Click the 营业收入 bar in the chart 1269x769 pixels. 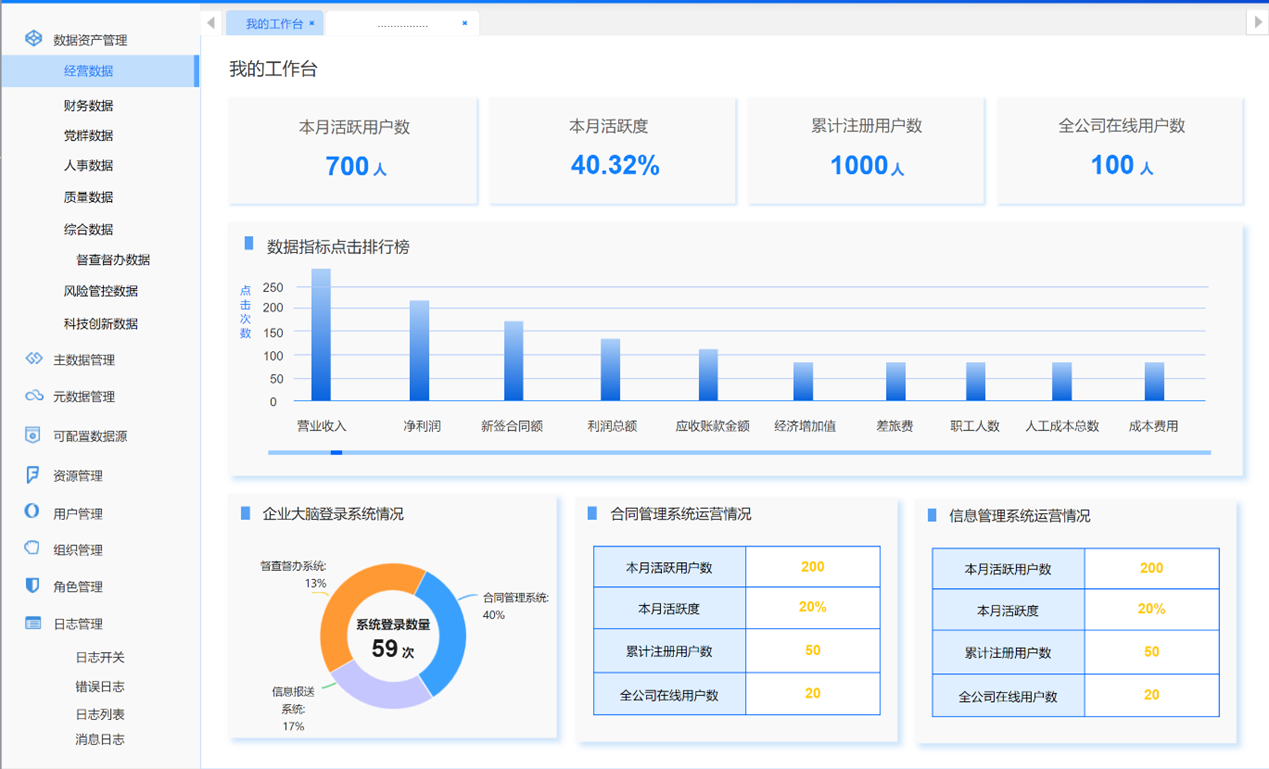[321, 335]
